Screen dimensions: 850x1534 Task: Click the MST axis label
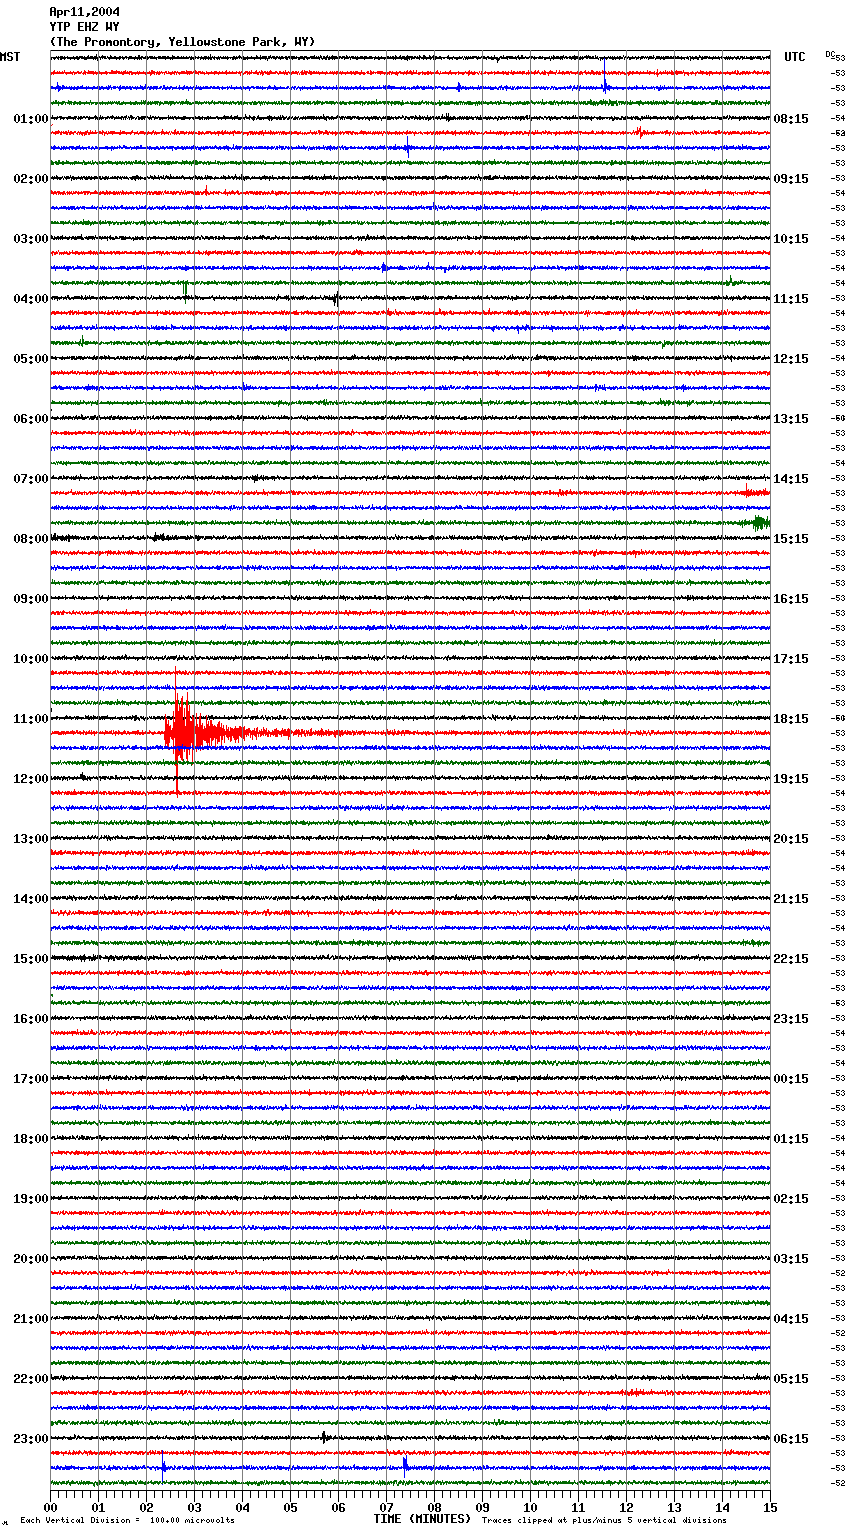[x=10, y=57]
